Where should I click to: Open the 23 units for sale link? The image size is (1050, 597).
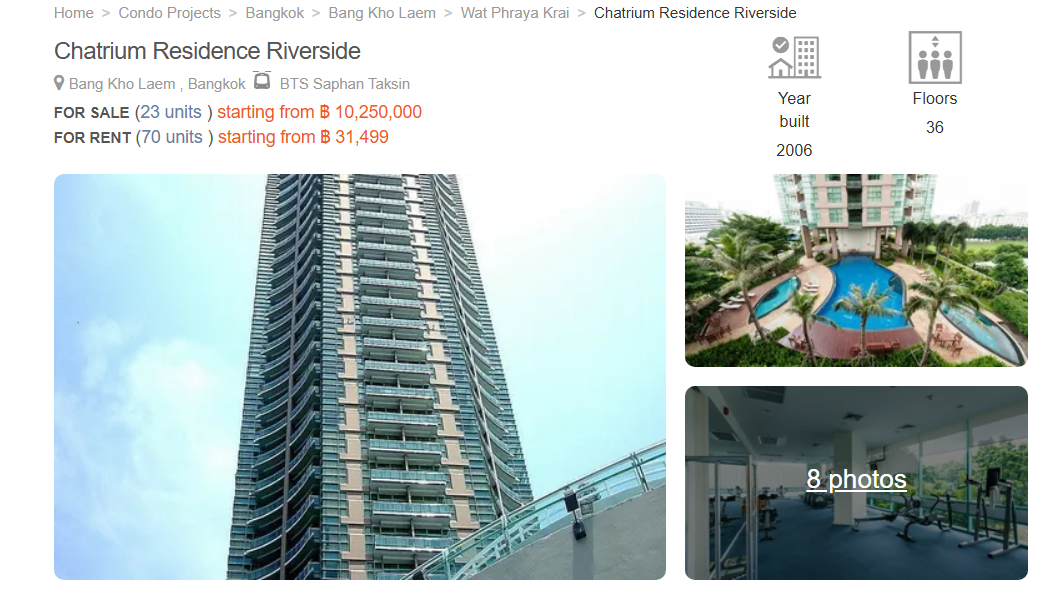point(171,112)
